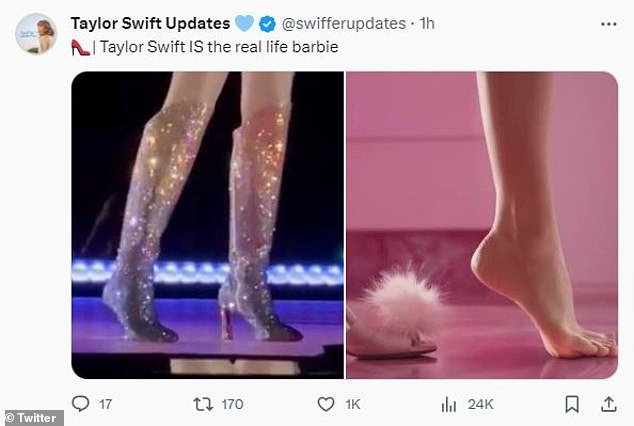The image size is (634, 426).
Task: Click the 17 replies count
Action: pyautogui.click(x=106, y=404)
